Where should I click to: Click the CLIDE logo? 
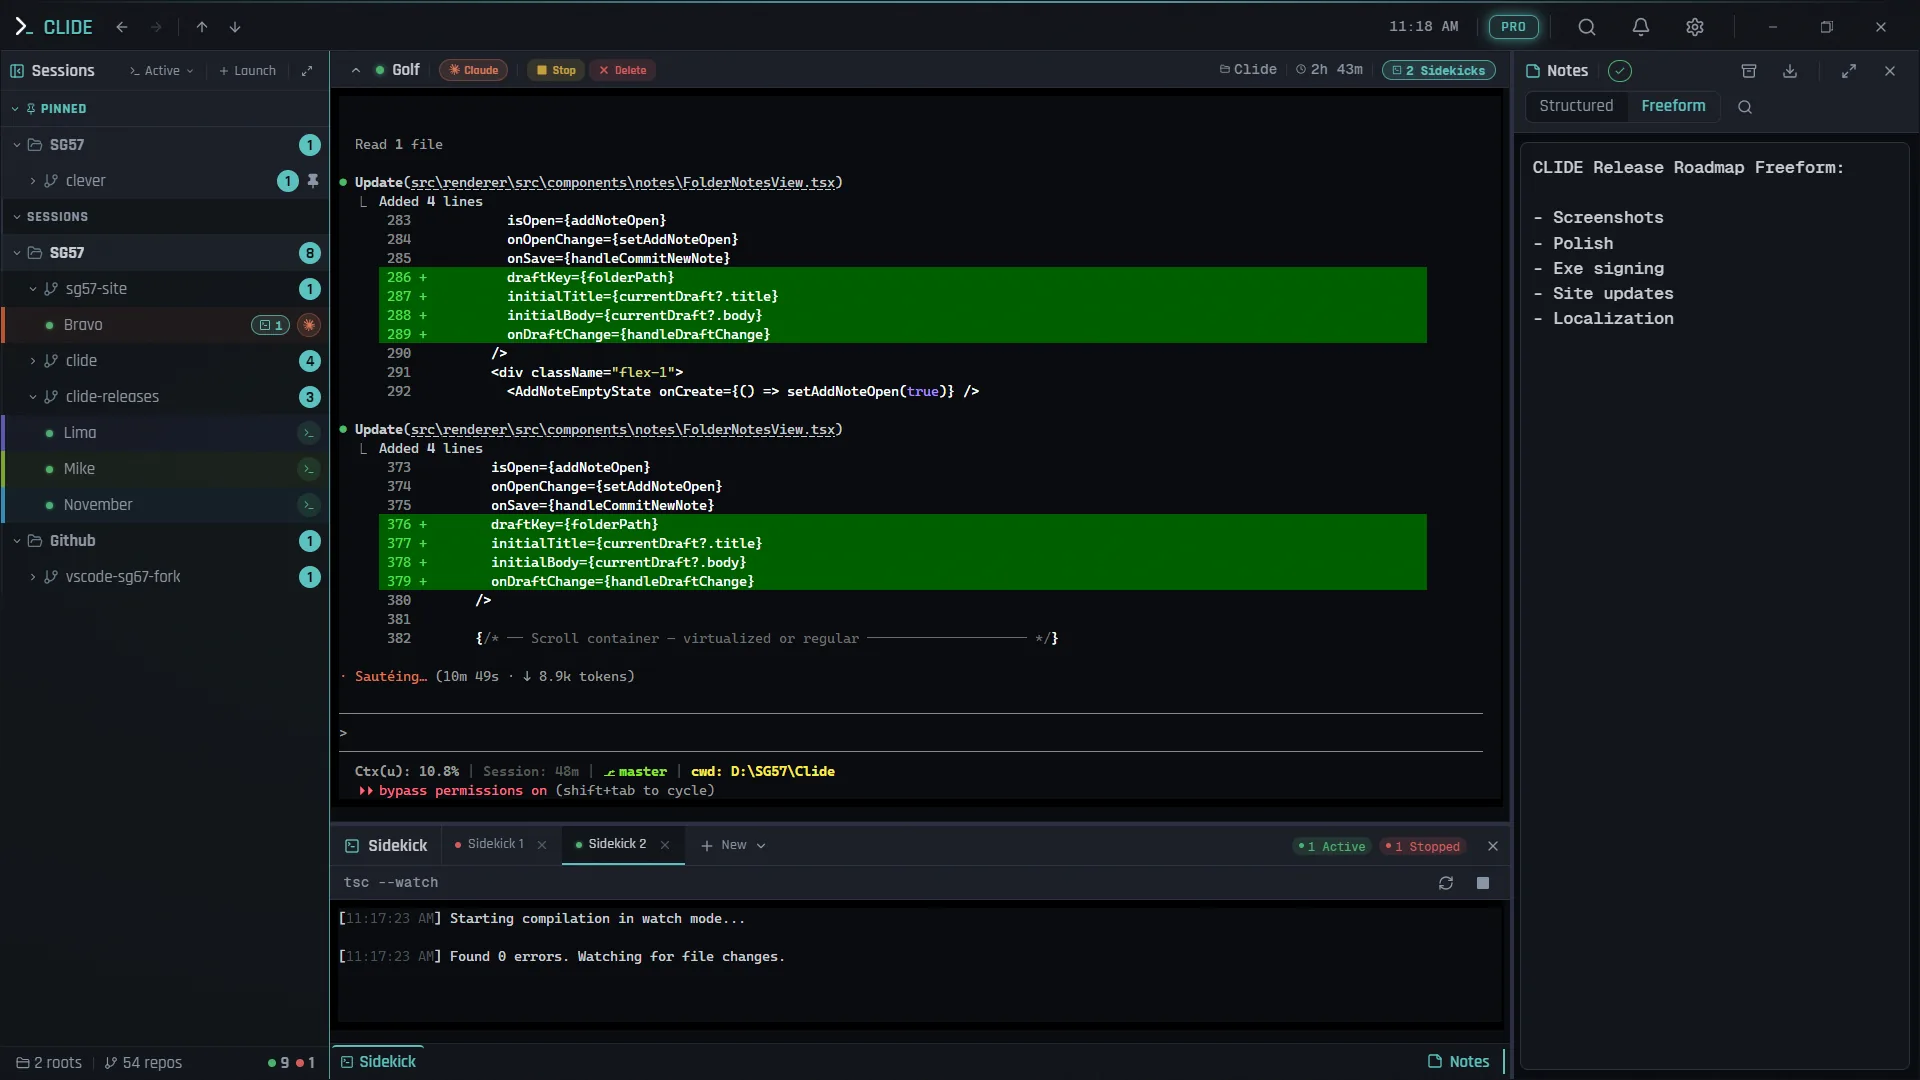pos(54,27)
